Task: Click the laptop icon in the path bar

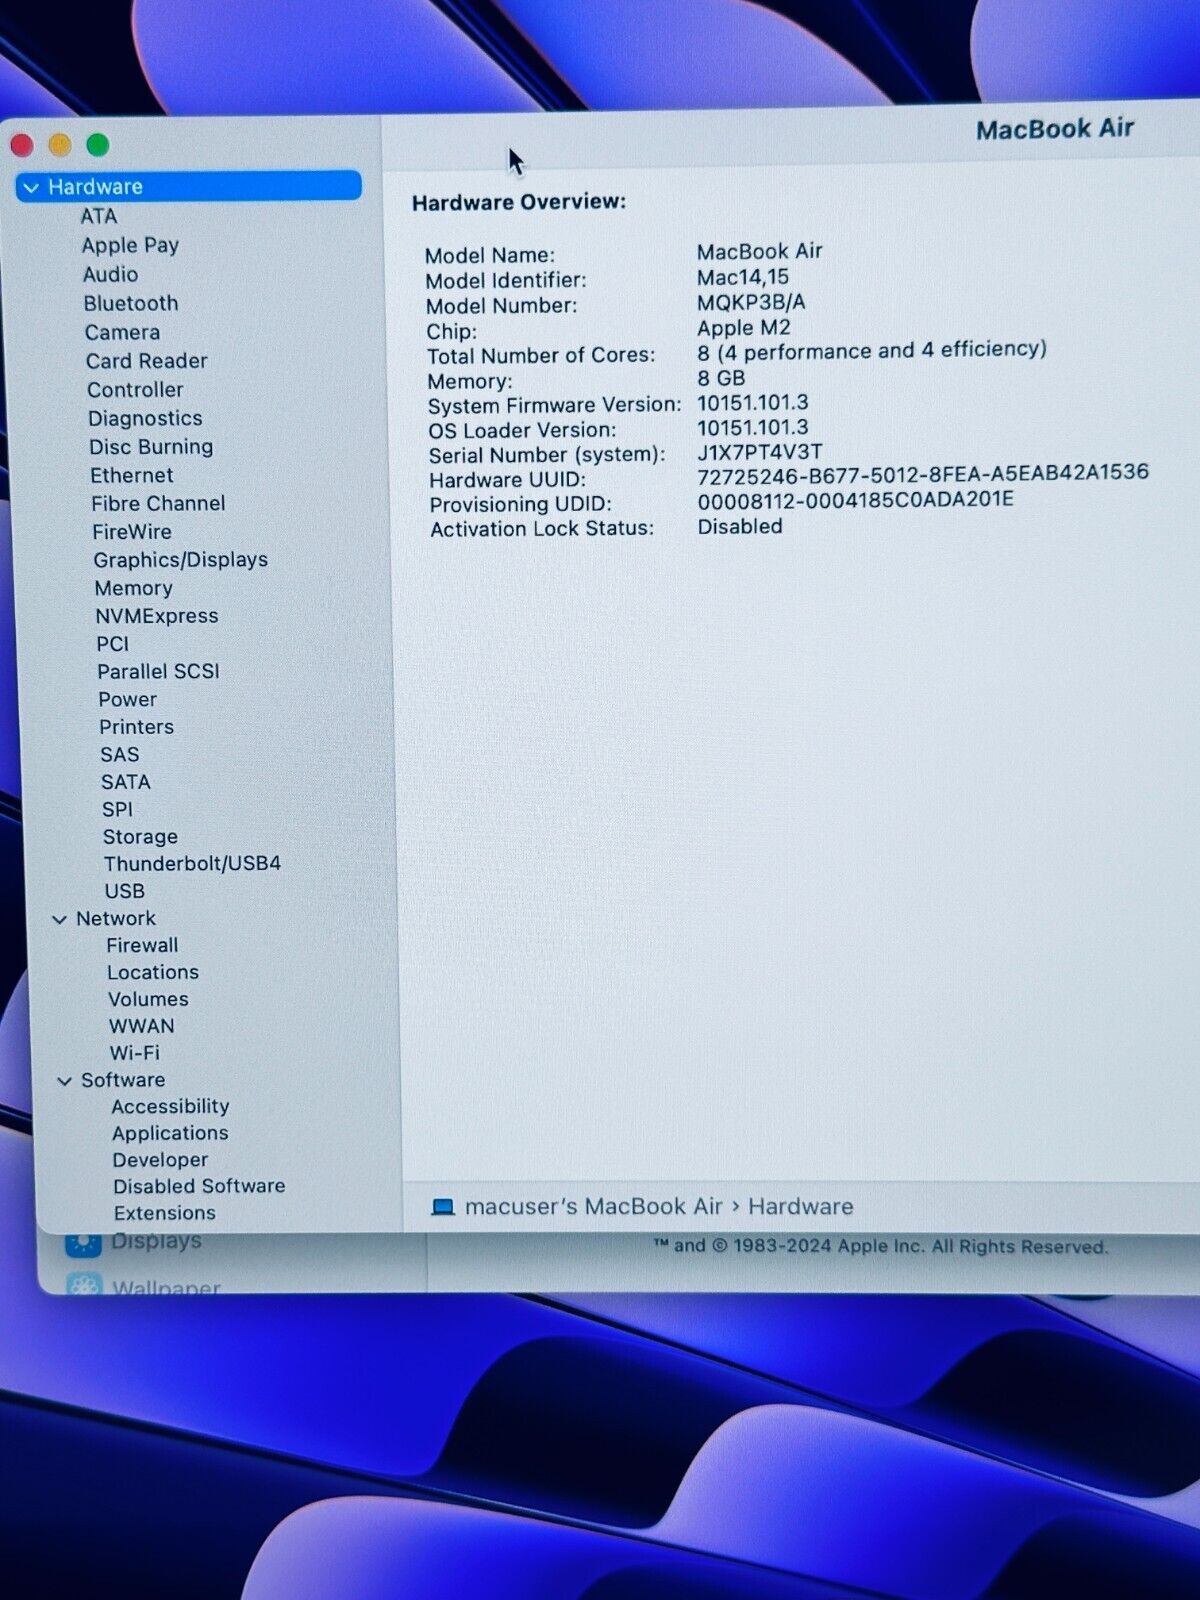Action: pyautogui.click(x=442, y=1207)
